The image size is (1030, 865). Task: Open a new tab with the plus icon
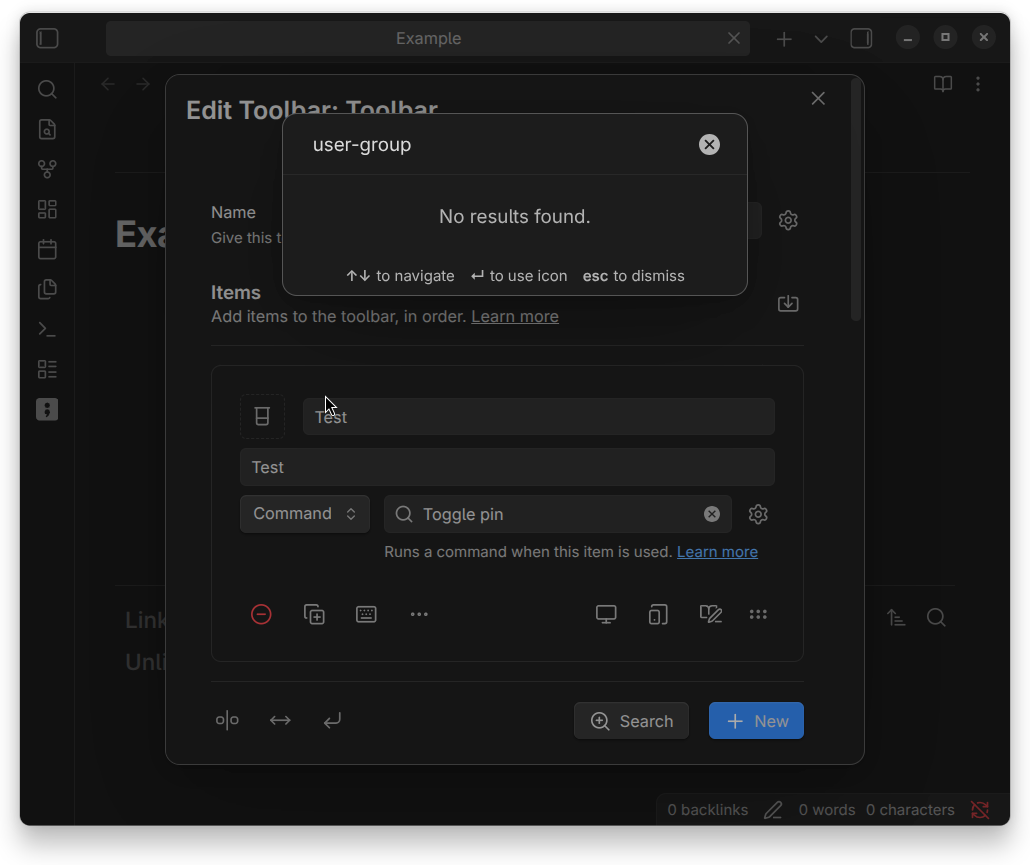tap(784, 39)
